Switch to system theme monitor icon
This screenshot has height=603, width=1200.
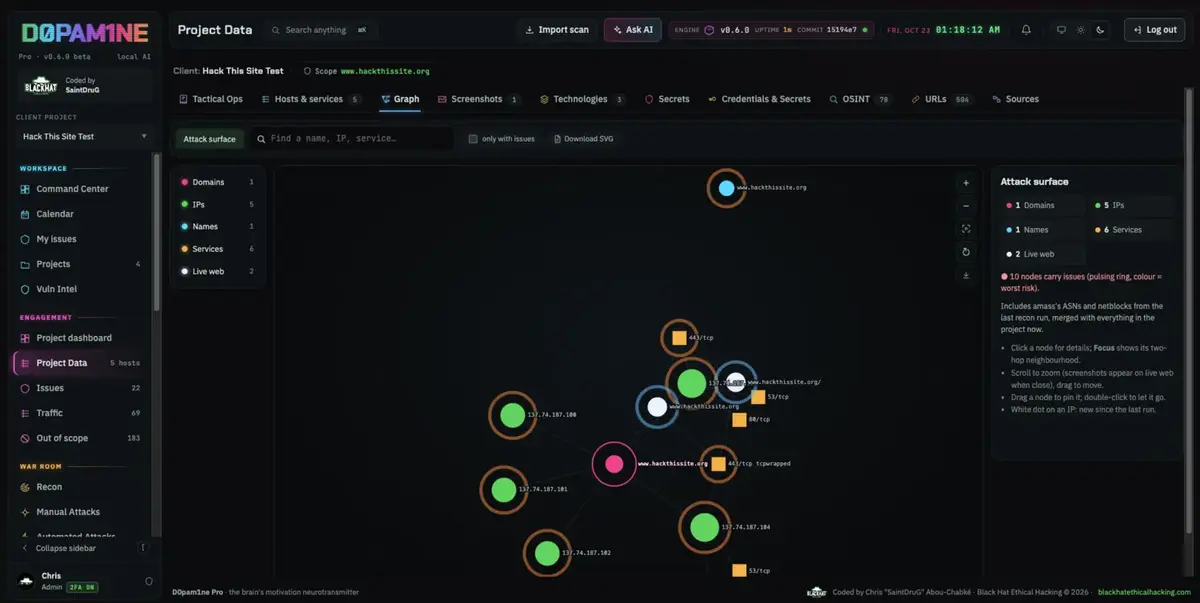(1061, 30)
